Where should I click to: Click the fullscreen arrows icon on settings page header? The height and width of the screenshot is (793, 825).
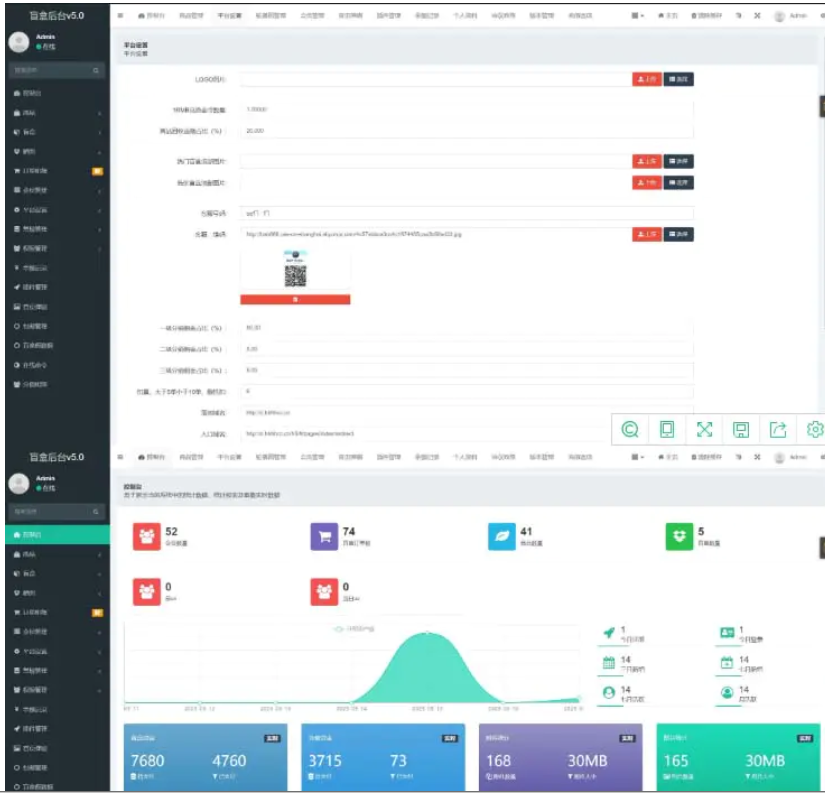(757, 16)
